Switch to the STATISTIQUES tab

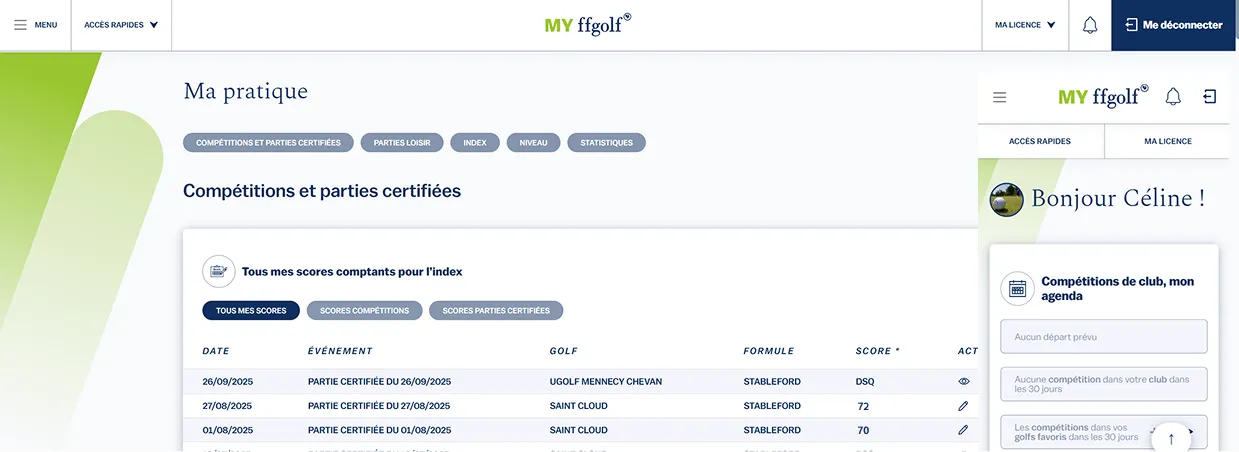point(606,143)
